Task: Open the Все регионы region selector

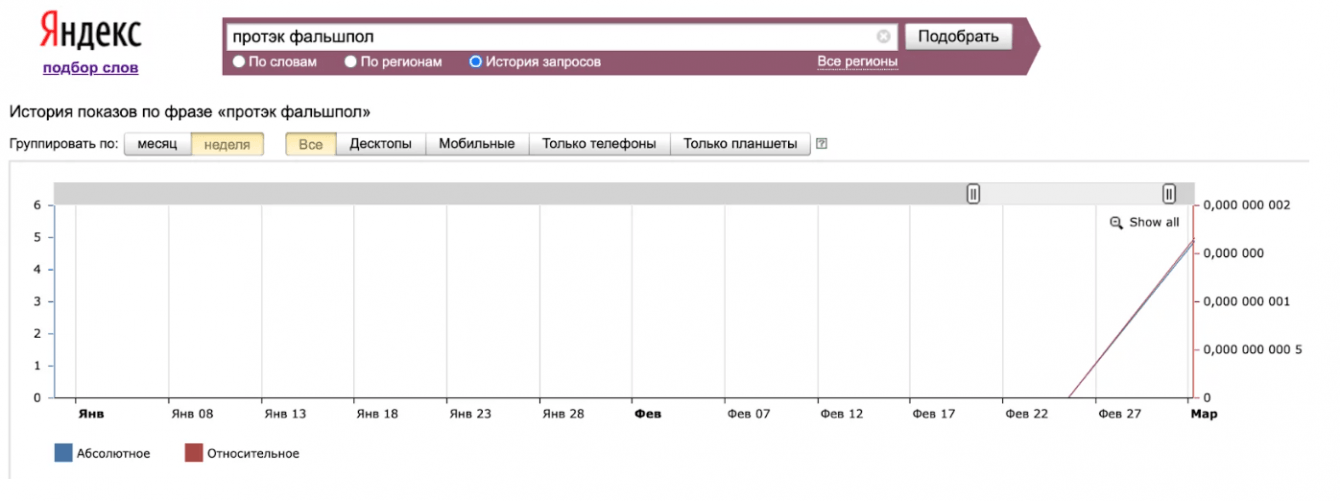Action: click(858, 62)
